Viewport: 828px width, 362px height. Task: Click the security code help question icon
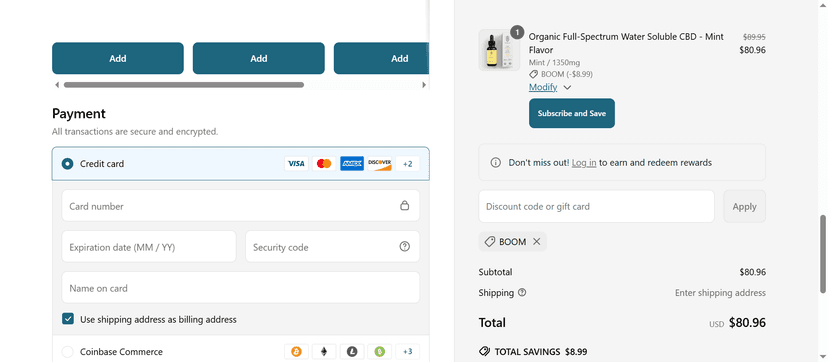click(x=404, y=246)
